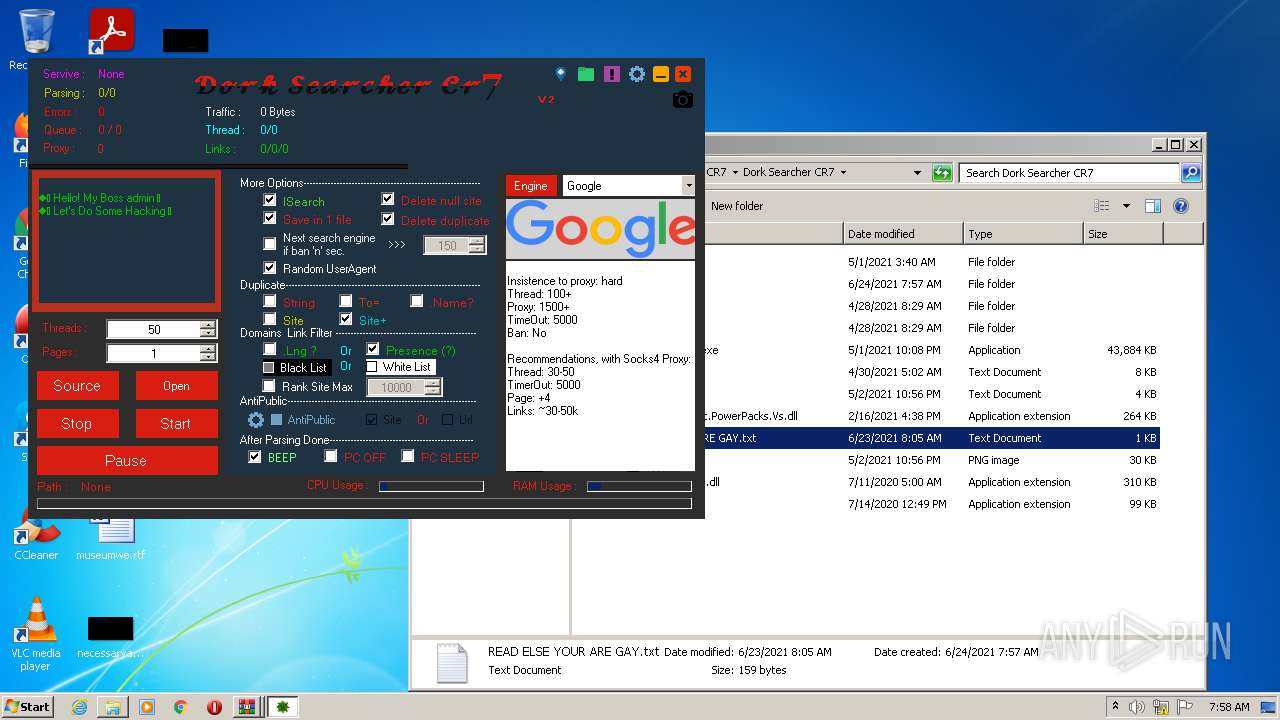Image resolution: width=1280 pixels, height=720 pixels.
Task: Click Chrome taskbar icon
Action: point(181,707)
